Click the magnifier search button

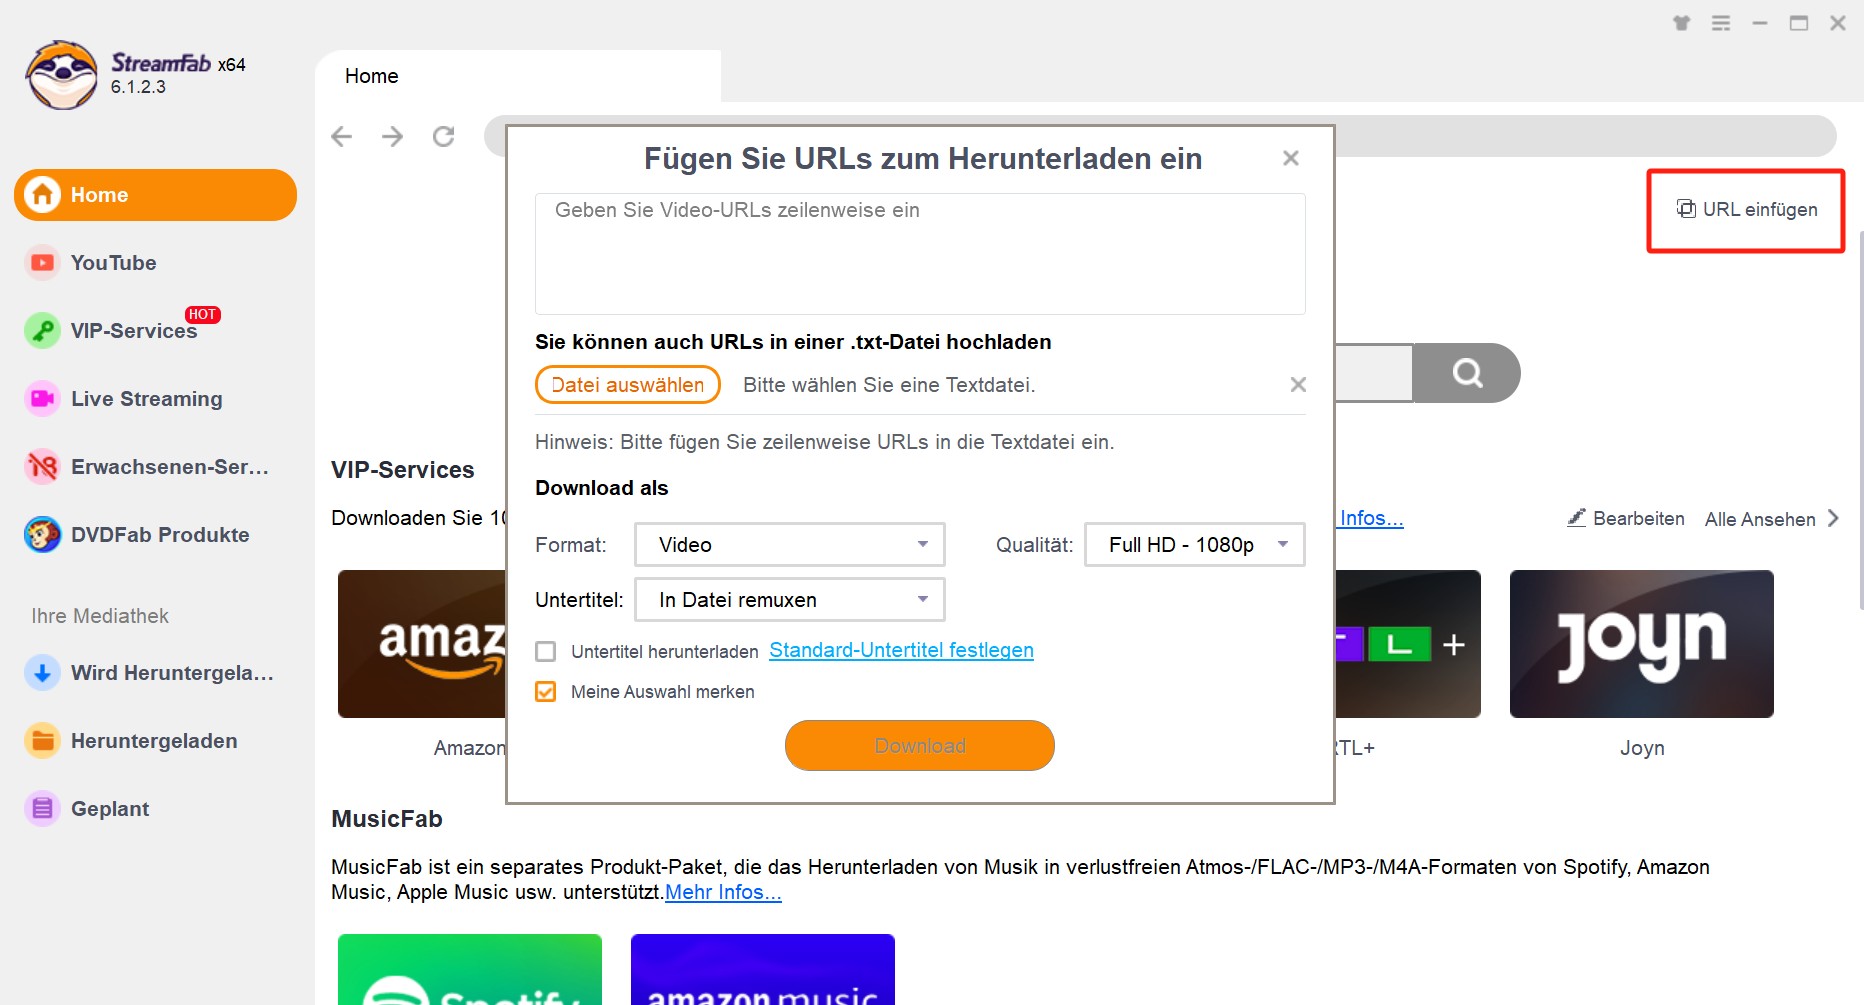(x=1467, y=373)
